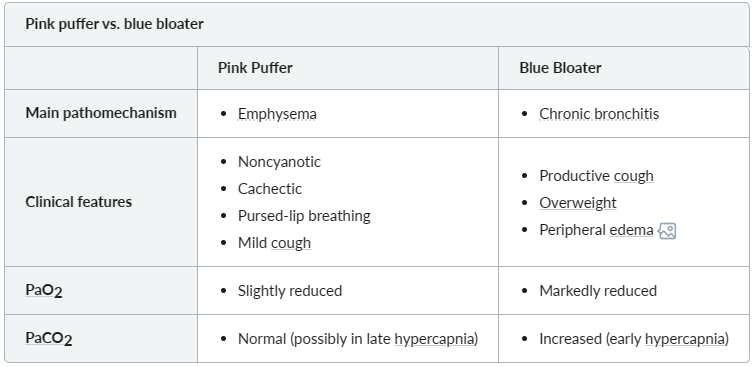Click the underlined cough in Productive cough

coord(633,176)
